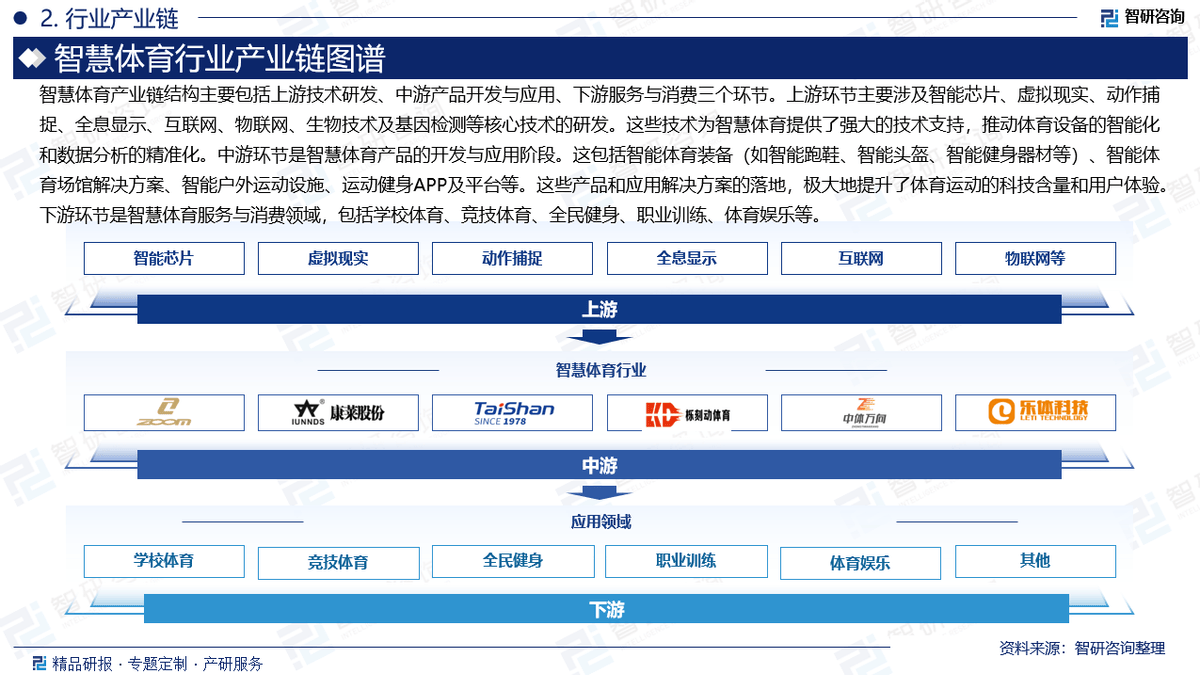Select the 中体万向 logo box
Image resolution: width=1200 pixels, height=675 pixels.
(x=861, y=412)
